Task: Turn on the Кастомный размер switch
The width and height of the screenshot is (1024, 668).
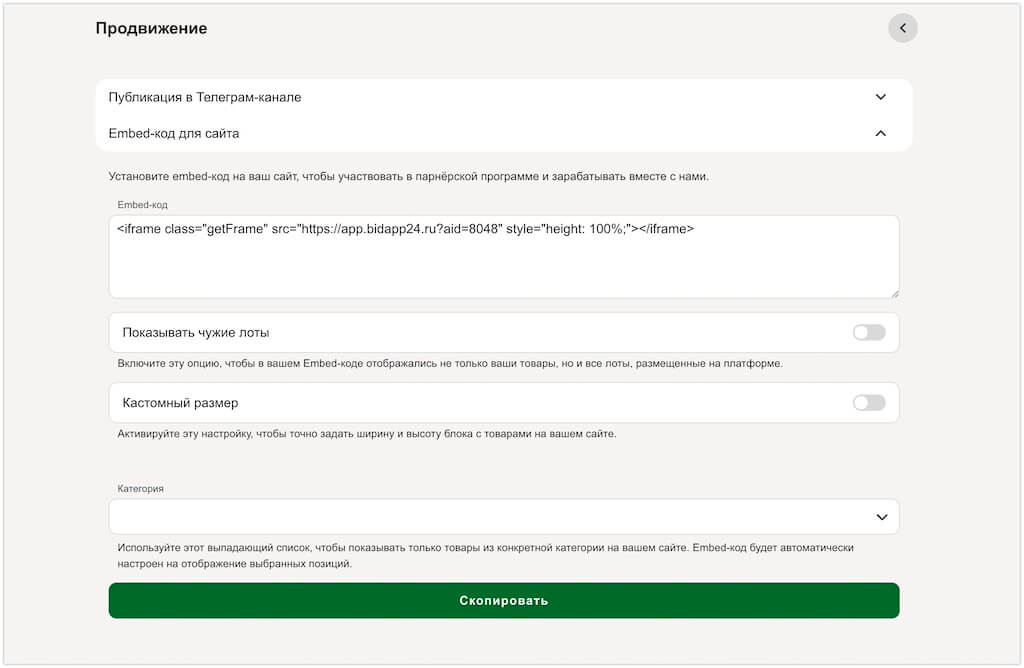Action: coord(868,402)
